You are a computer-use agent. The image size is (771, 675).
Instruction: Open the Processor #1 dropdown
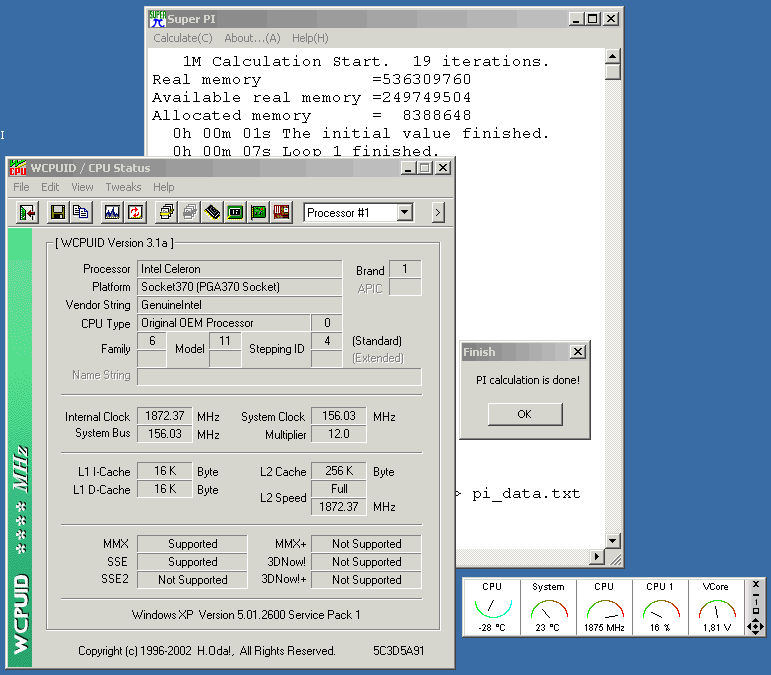click(x=404, y=212)
